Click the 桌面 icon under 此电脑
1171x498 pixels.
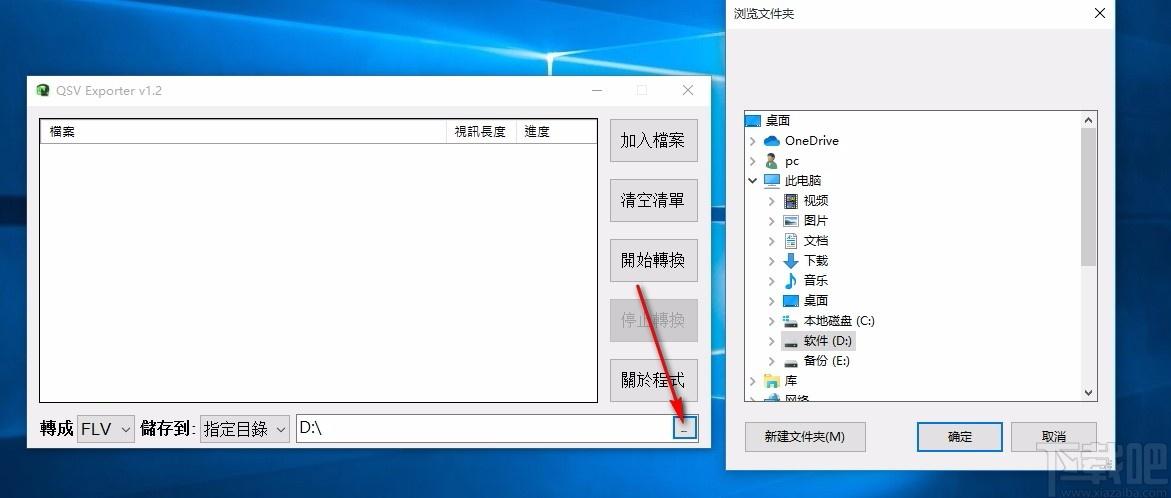791,301
